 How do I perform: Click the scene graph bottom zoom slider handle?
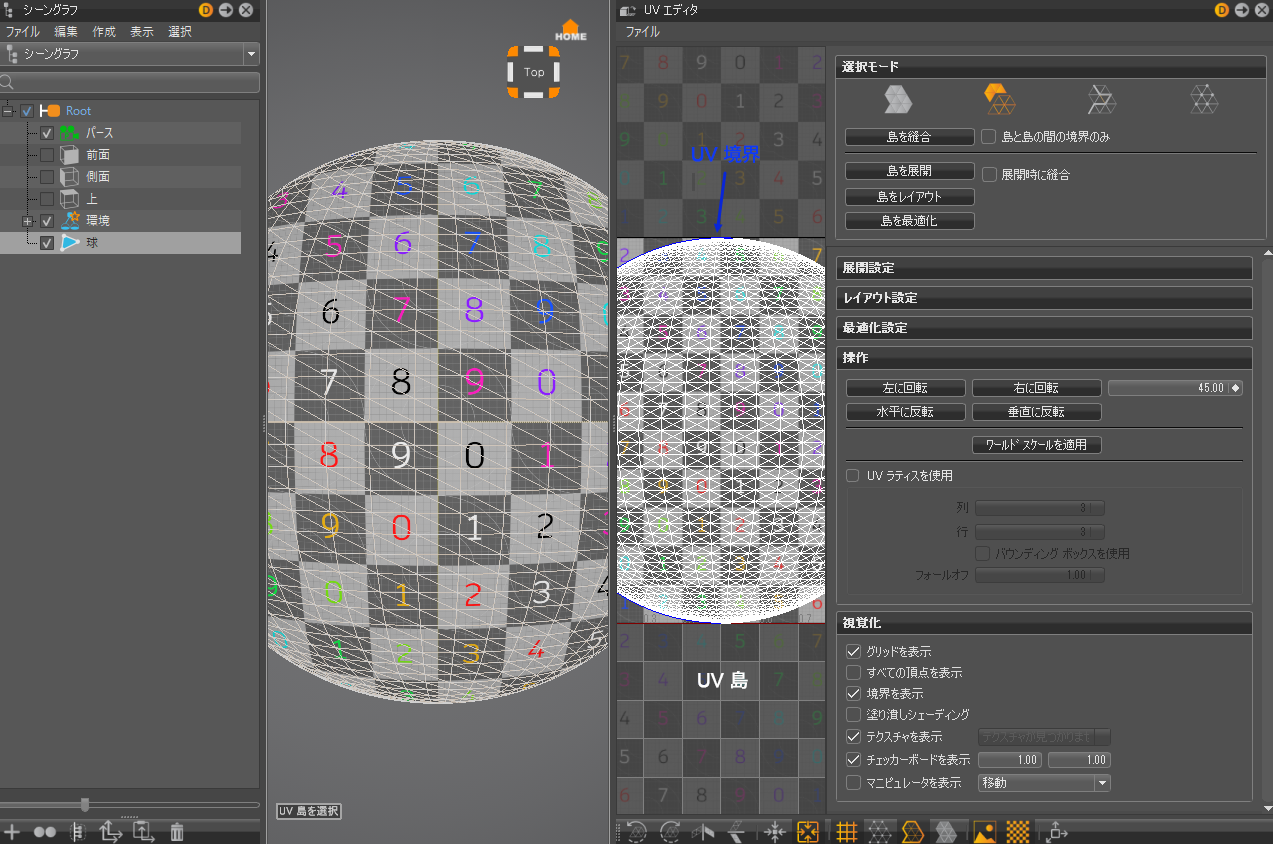tap(85, 804)
